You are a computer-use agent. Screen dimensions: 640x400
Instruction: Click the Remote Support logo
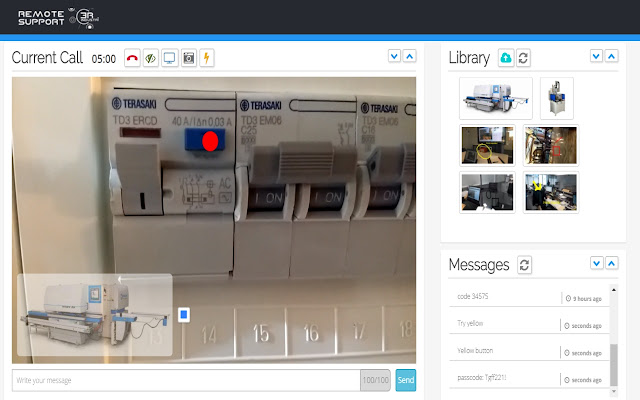58,18
